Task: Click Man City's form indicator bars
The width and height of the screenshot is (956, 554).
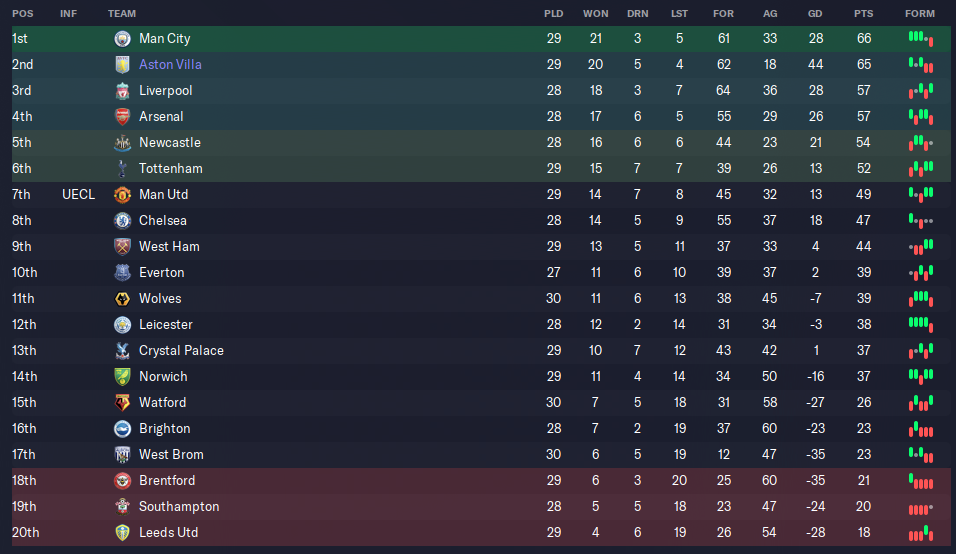Action: [x=921, y=39]
